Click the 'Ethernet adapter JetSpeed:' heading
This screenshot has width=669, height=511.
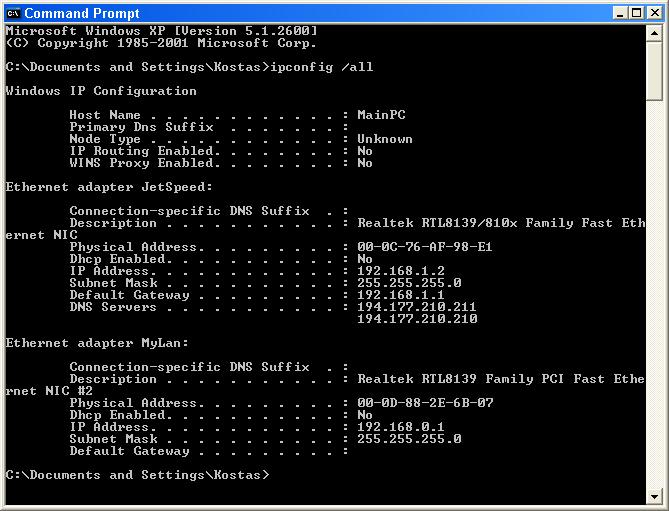coord(109,187)
